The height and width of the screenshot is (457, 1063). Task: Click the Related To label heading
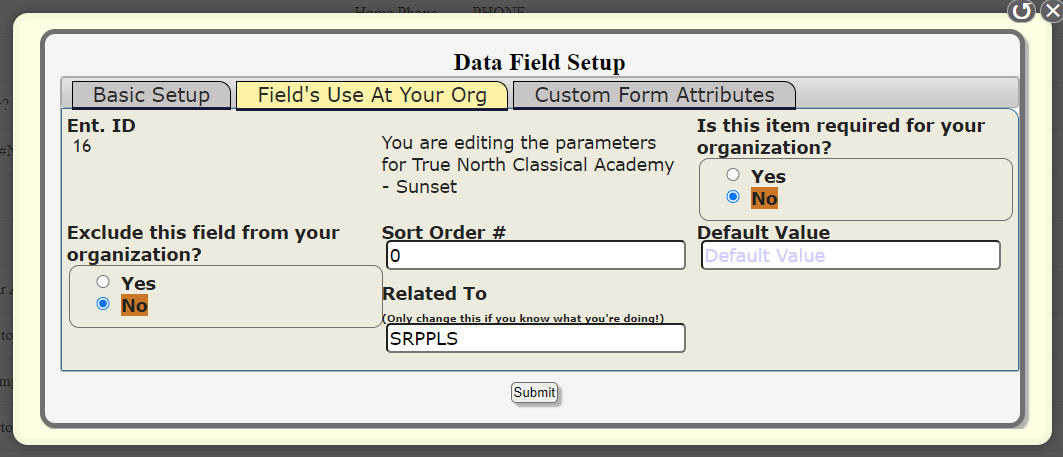434,293
